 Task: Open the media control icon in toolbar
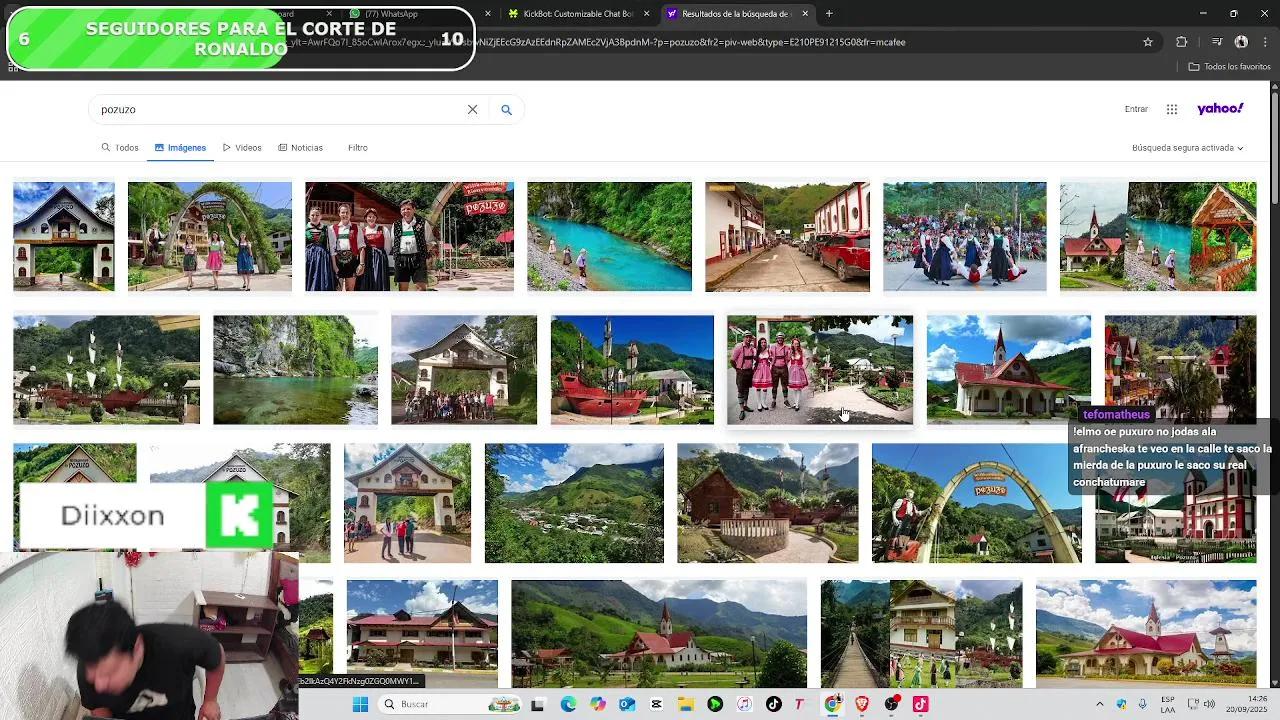1217,42
